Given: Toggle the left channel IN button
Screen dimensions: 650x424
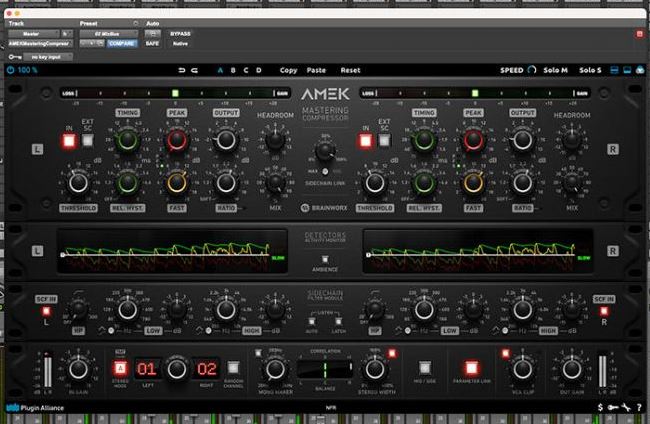Looking at the screenshot, I should click(70, 141).
